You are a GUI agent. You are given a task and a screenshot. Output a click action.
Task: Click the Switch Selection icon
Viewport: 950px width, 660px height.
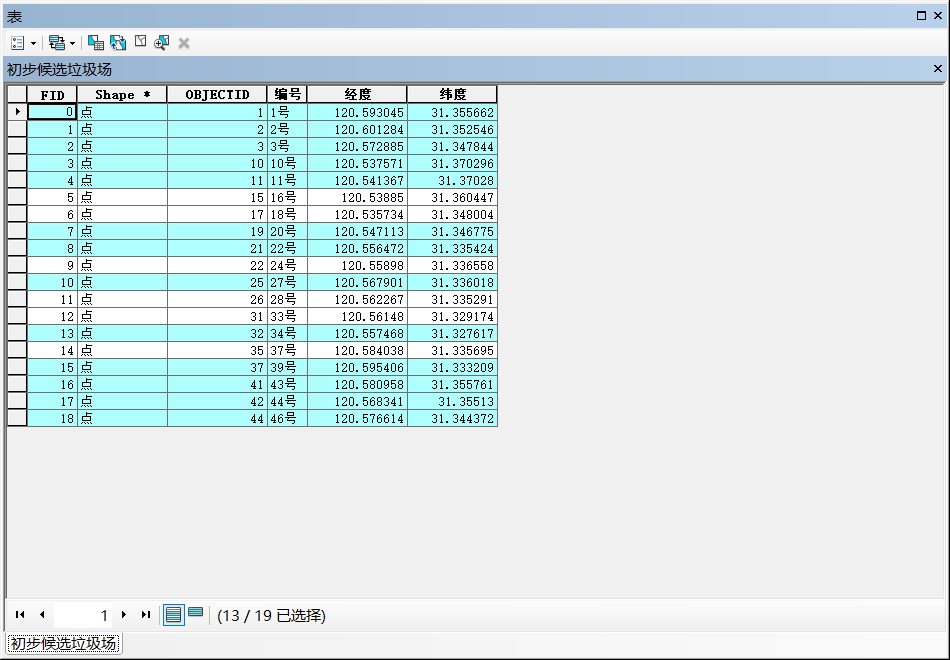pos(118,42)
